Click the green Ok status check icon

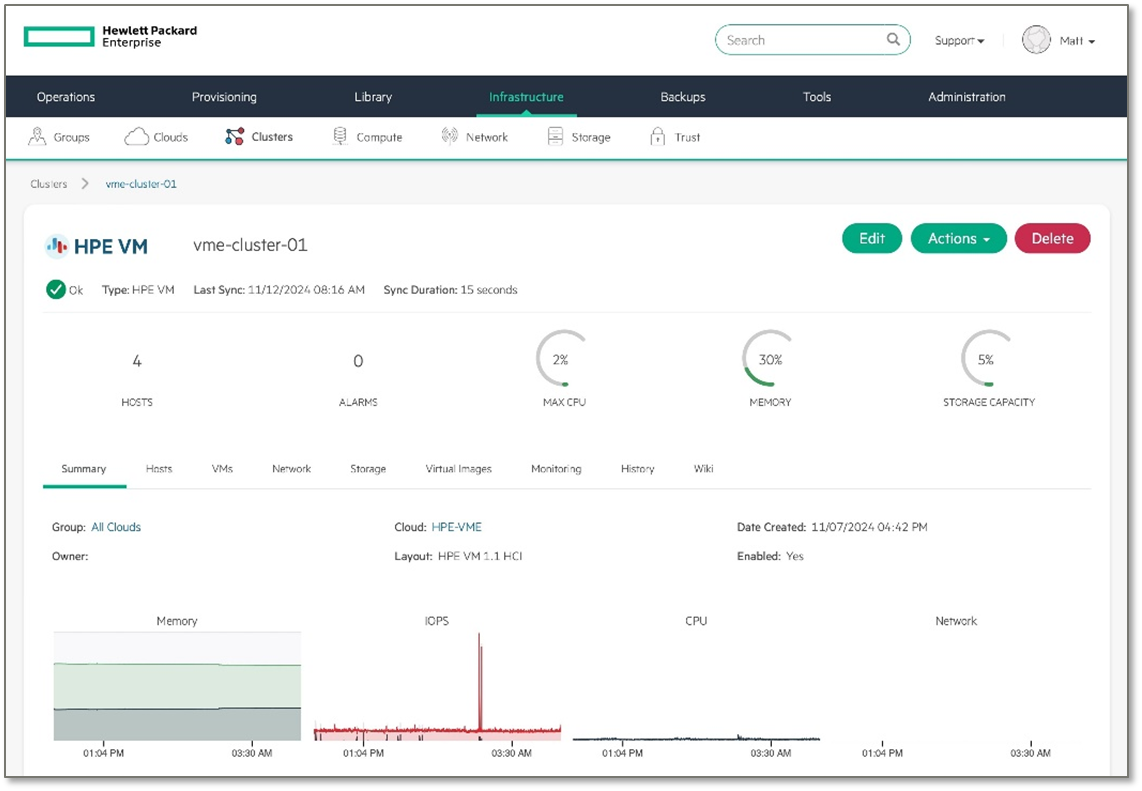(x=57, y=290)
